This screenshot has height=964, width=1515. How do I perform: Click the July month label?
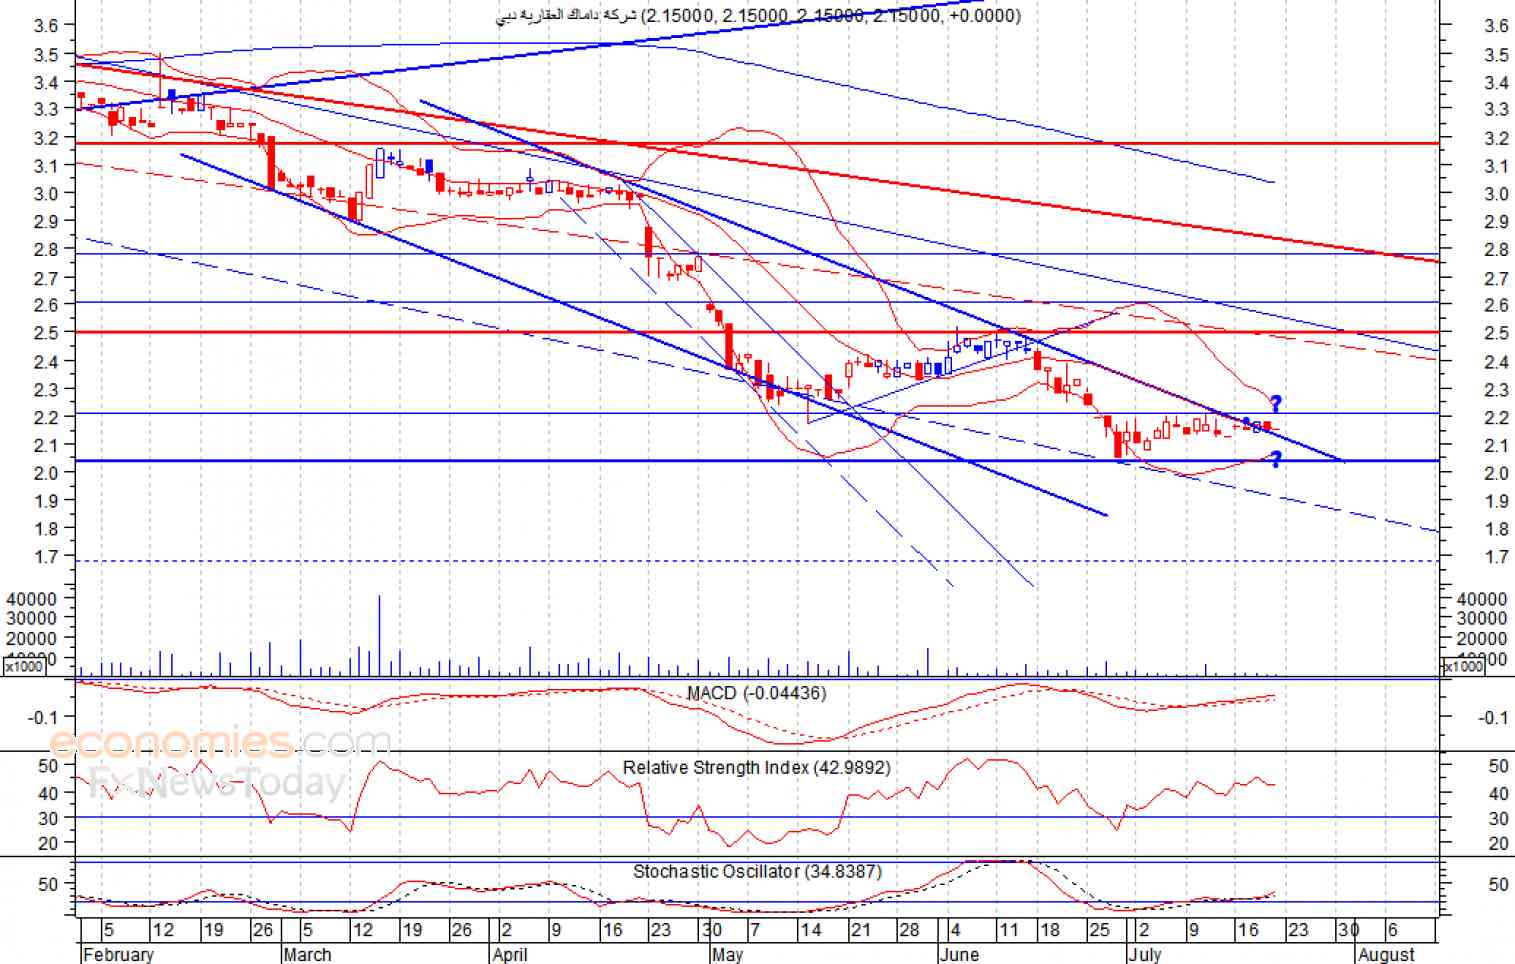click(1145, 954)
